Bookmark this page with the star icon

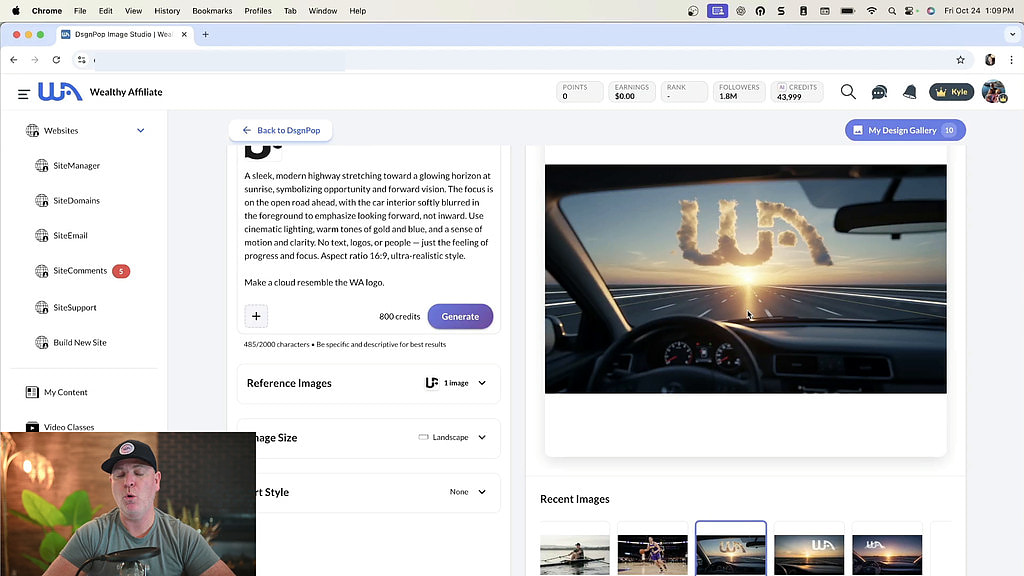(x=960, y=60)
